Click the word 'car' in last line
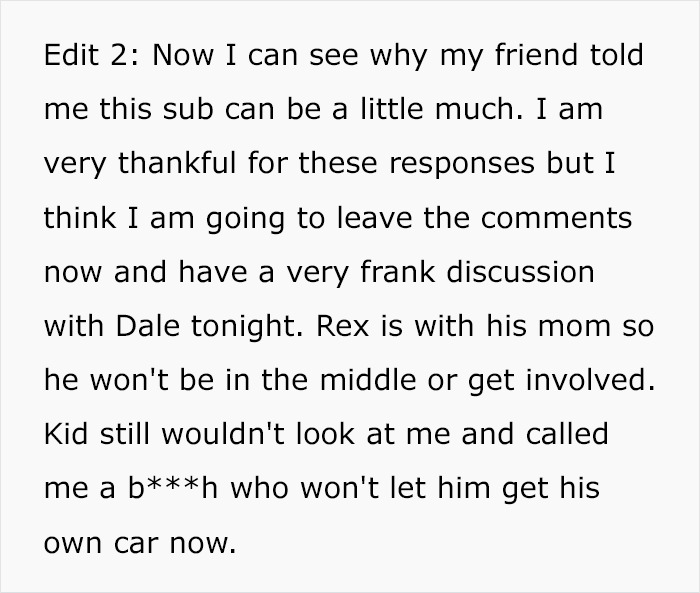Image resolution: width=700 pixels, height=593 pixels. [x=136, y=543]
